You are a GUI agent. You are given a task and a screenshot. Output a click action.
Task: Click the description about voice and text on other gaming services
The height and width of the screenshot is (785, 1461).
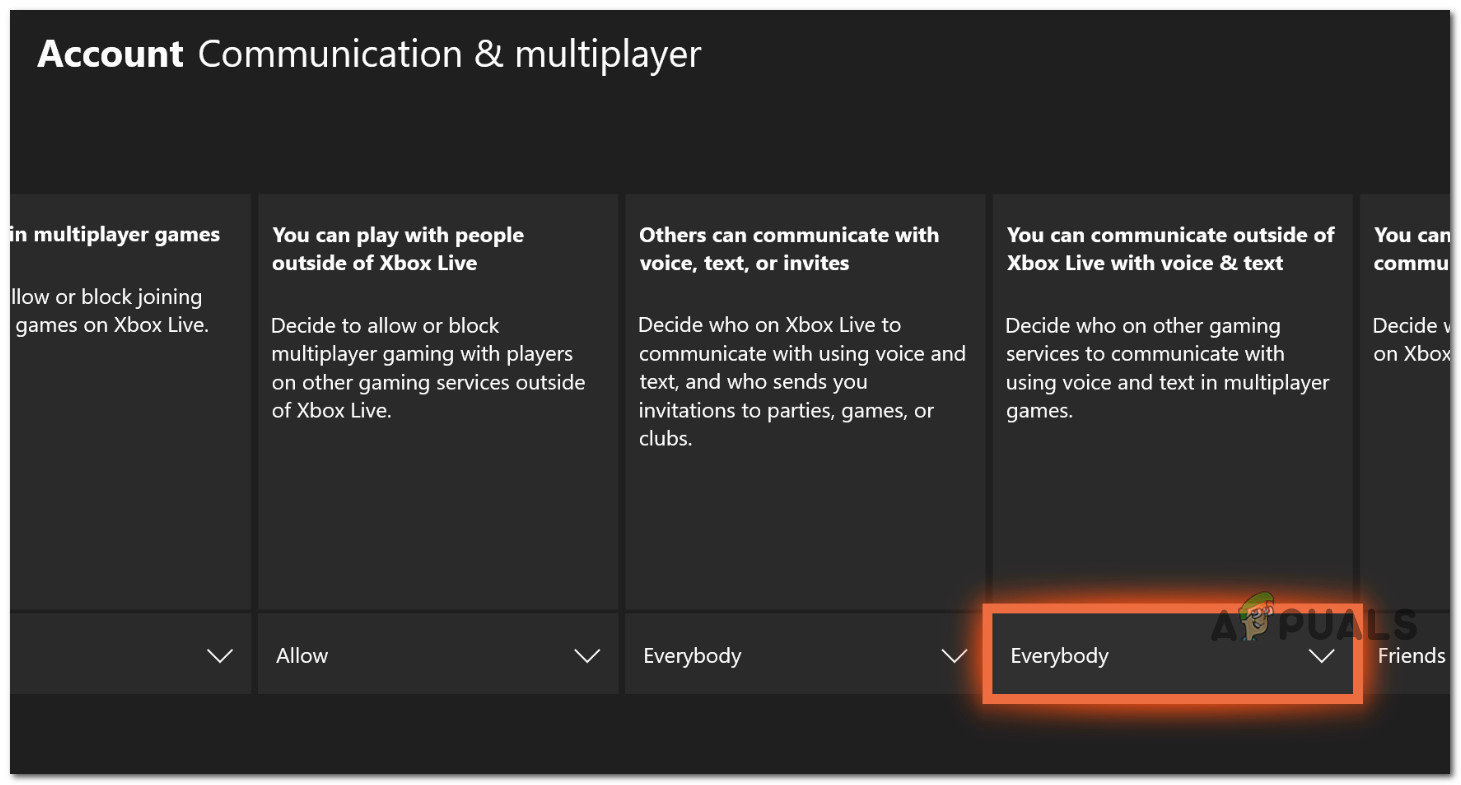point(1167,368)
